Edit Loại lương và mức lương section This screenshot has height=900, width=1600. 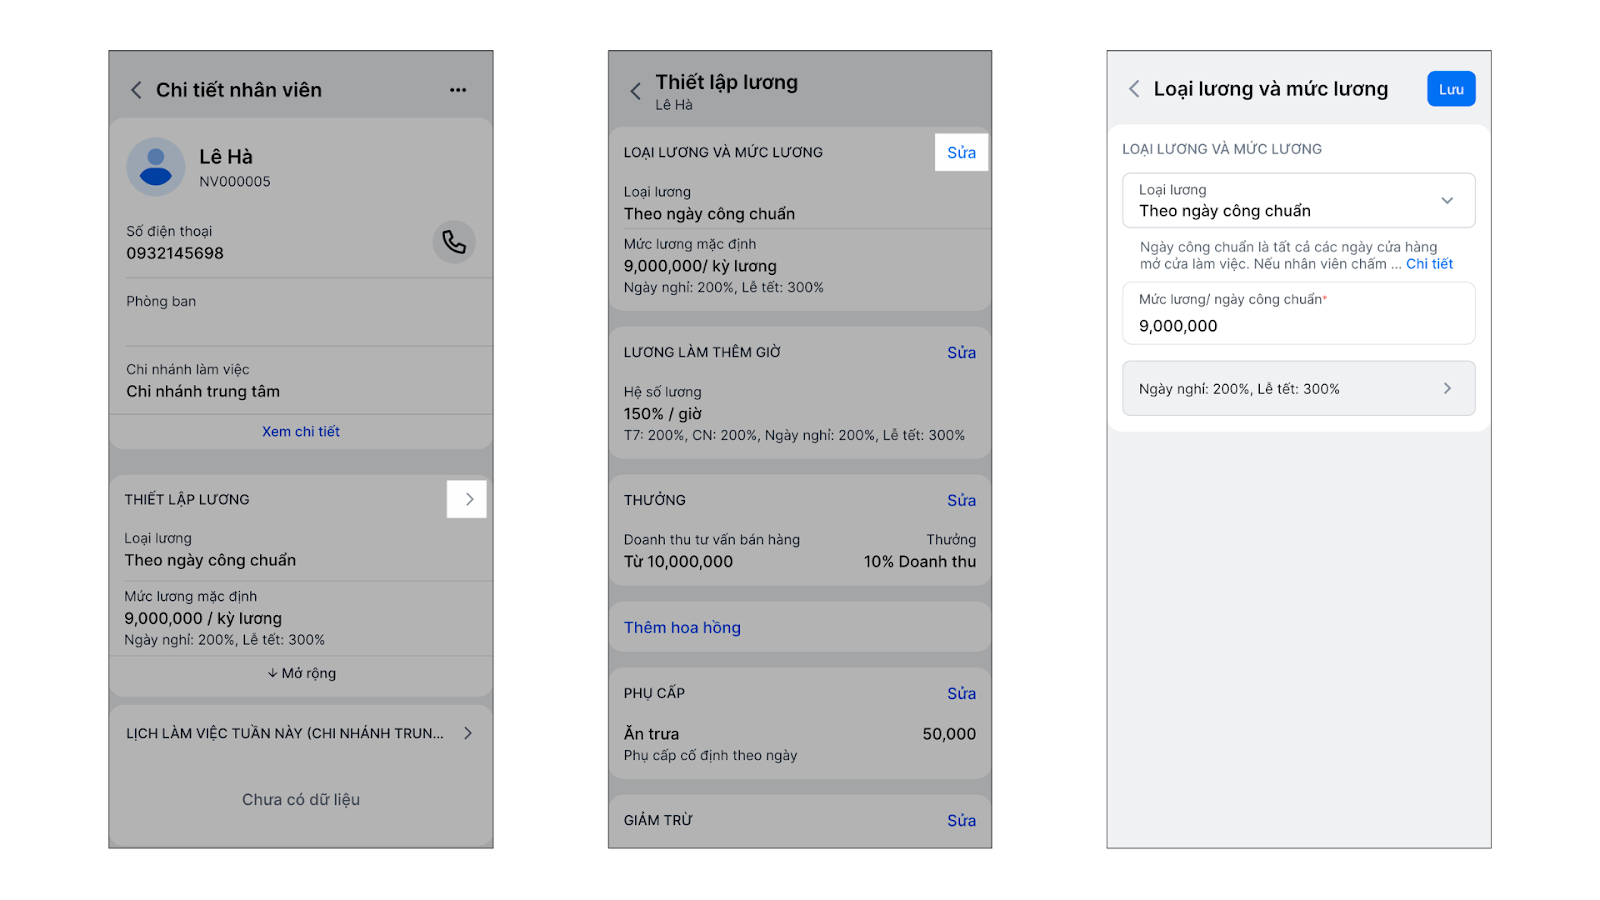coord(961,153)
